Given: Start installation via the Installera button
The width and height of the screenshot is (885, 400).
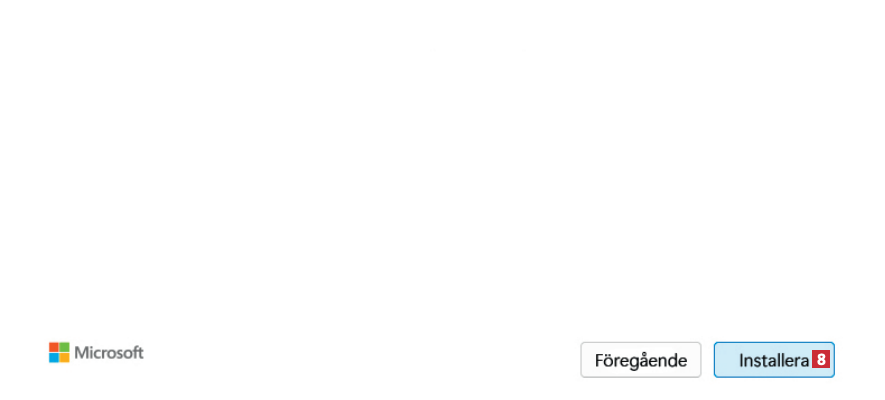Looking at the screenshot, I should click(x=774, y=360).
